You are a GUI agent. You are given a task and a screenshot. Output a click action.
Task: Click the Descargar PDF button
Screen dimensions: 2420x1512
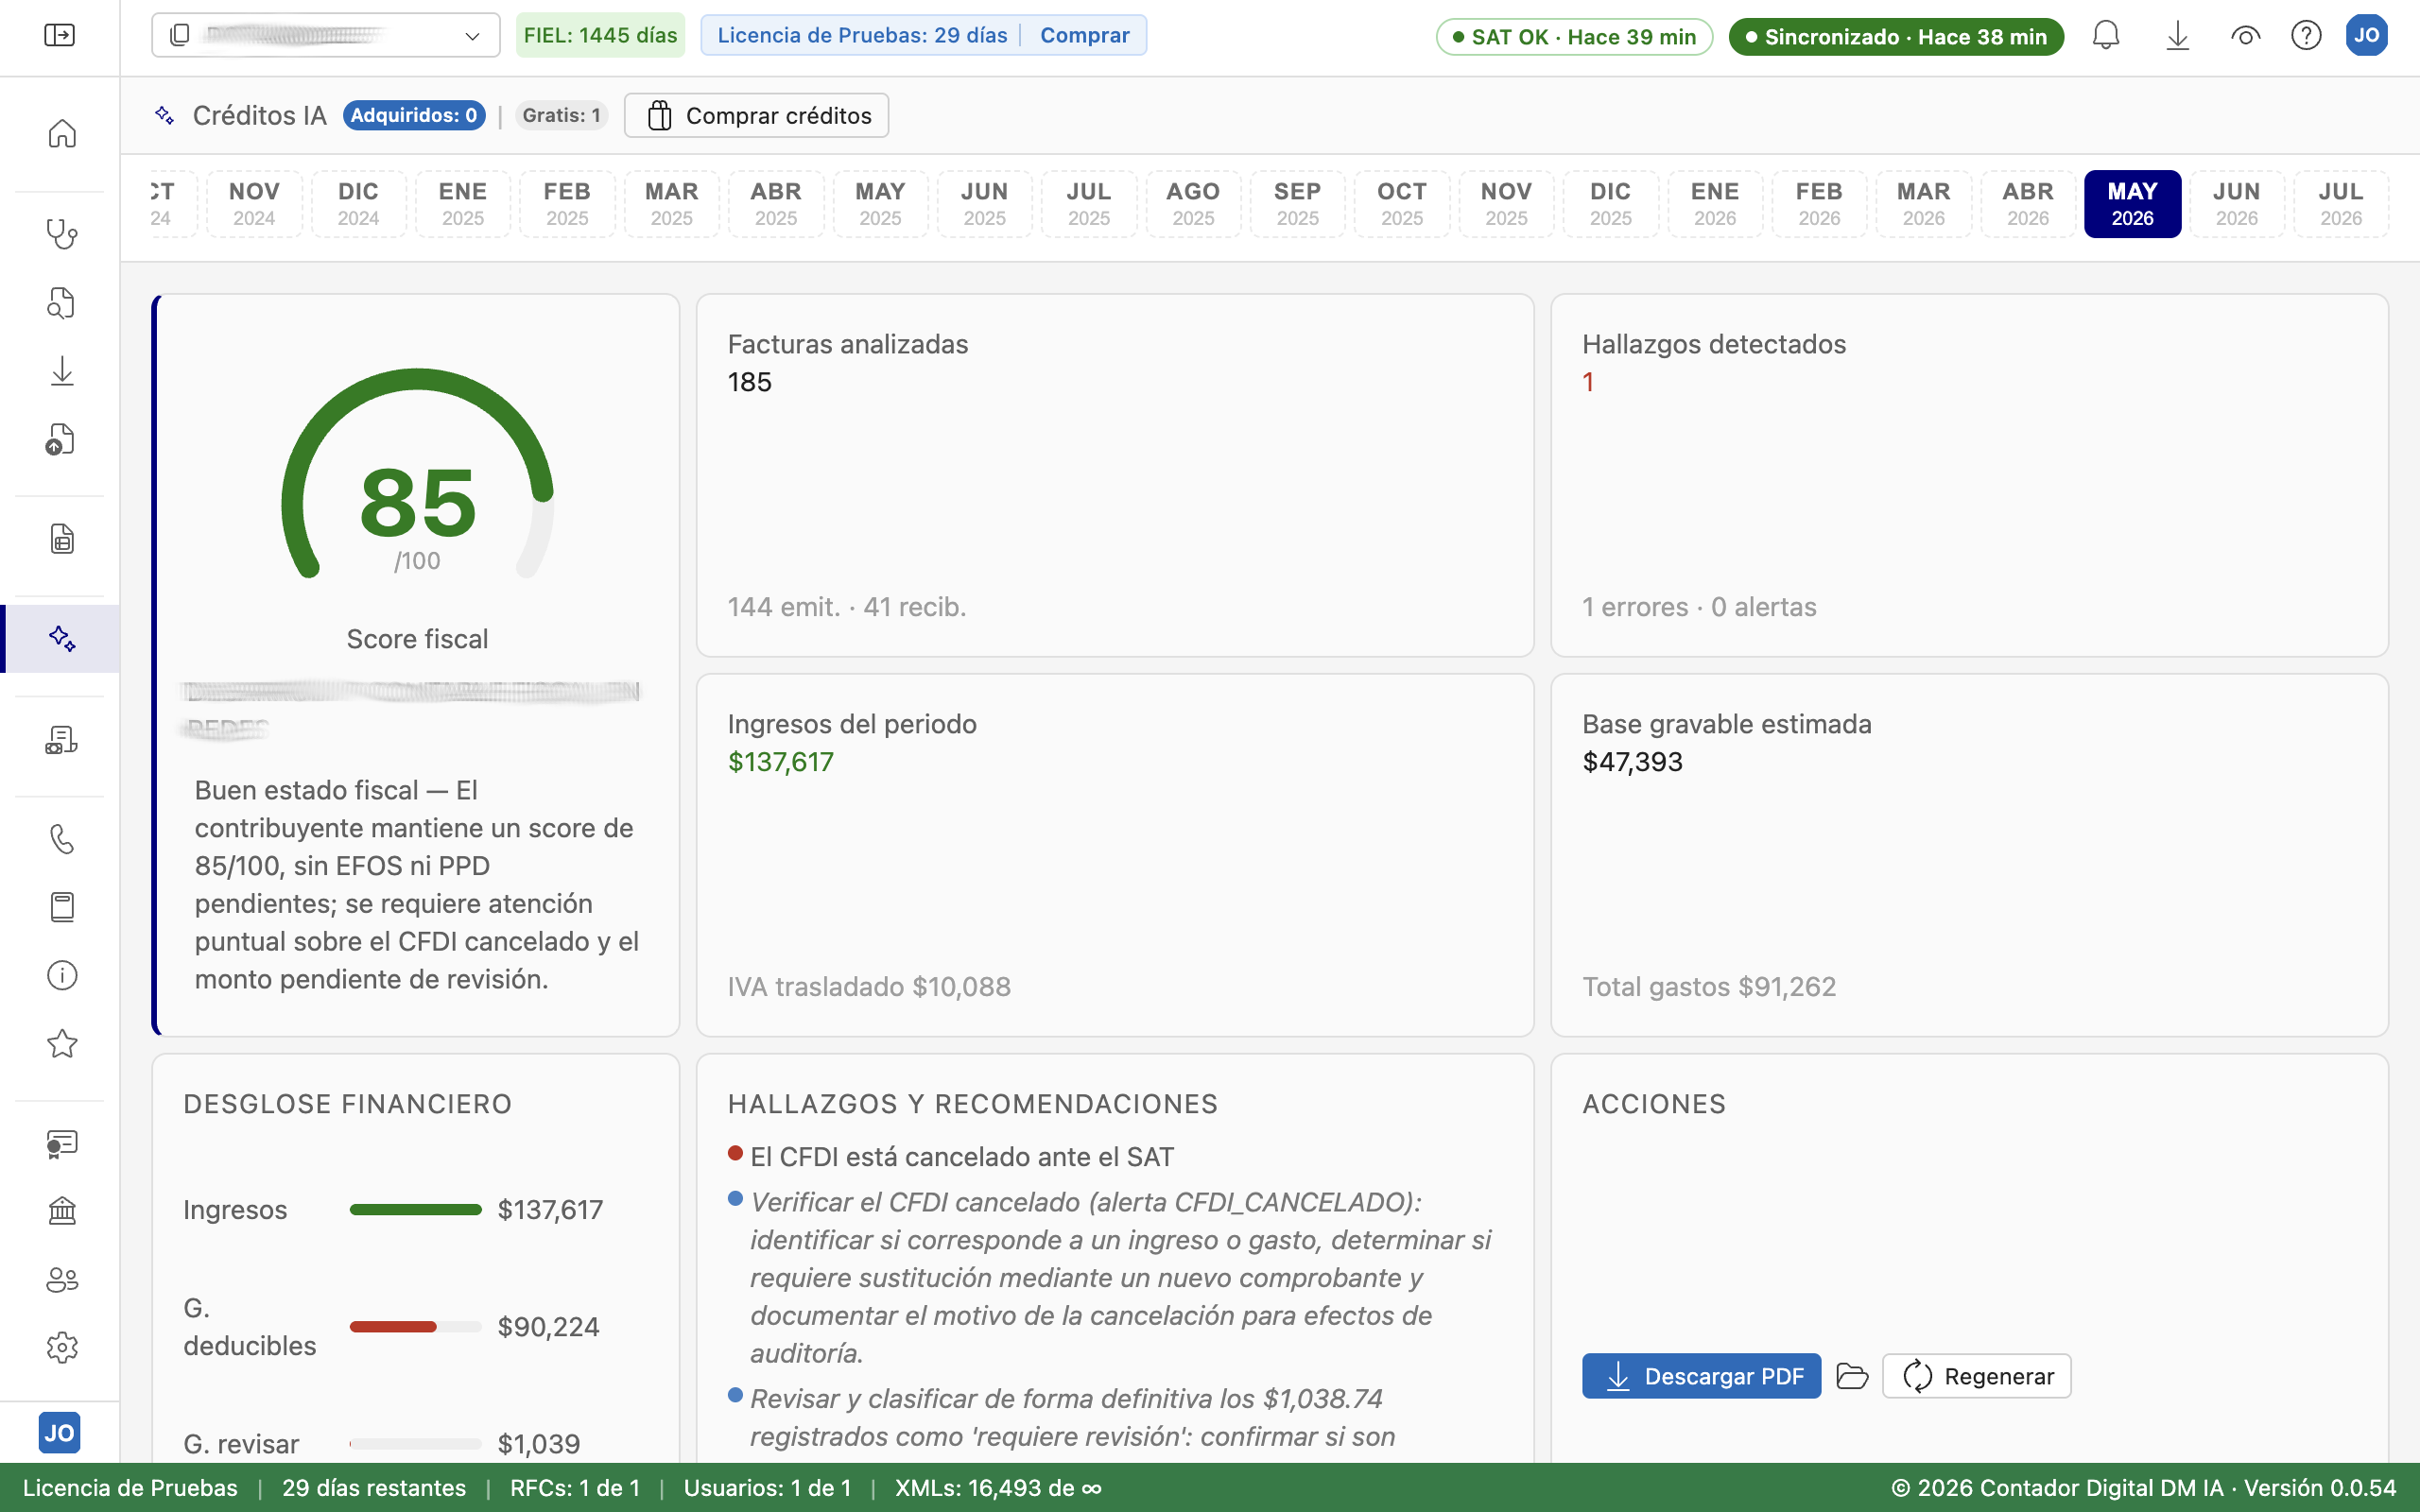1701,1376
